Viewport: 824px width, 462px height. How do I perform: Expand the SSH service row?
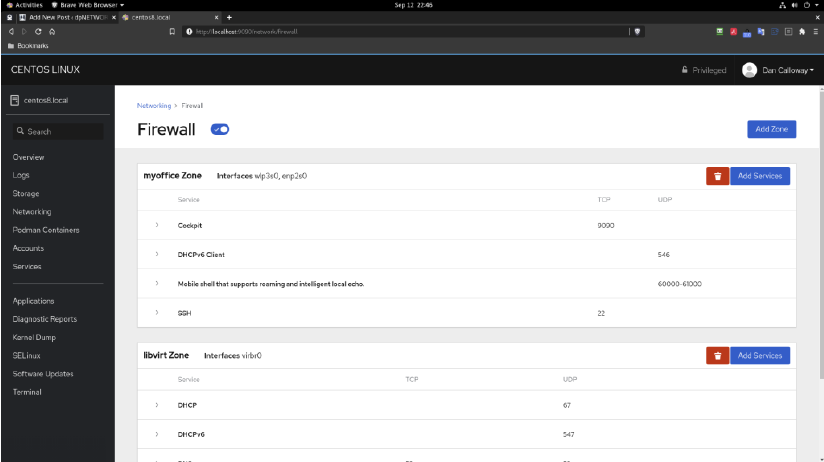[157, 313]
